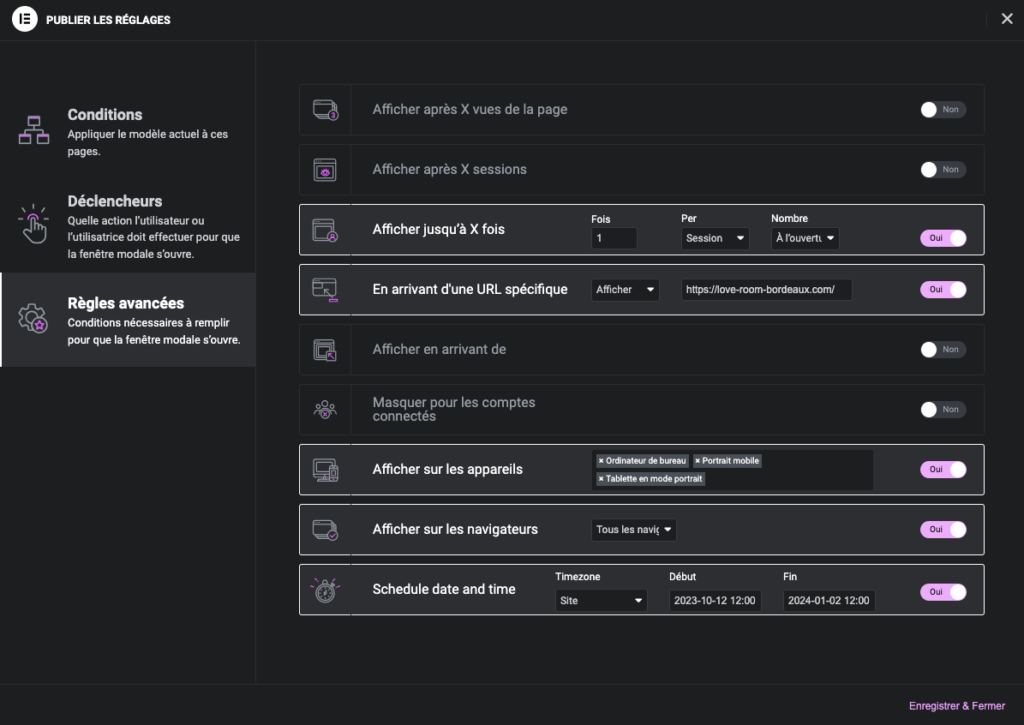Image resolution: width=1024 pixels, height=725 pixels.
Task: Expand the browsers selection dropdown
Action: tap(634, 530)
